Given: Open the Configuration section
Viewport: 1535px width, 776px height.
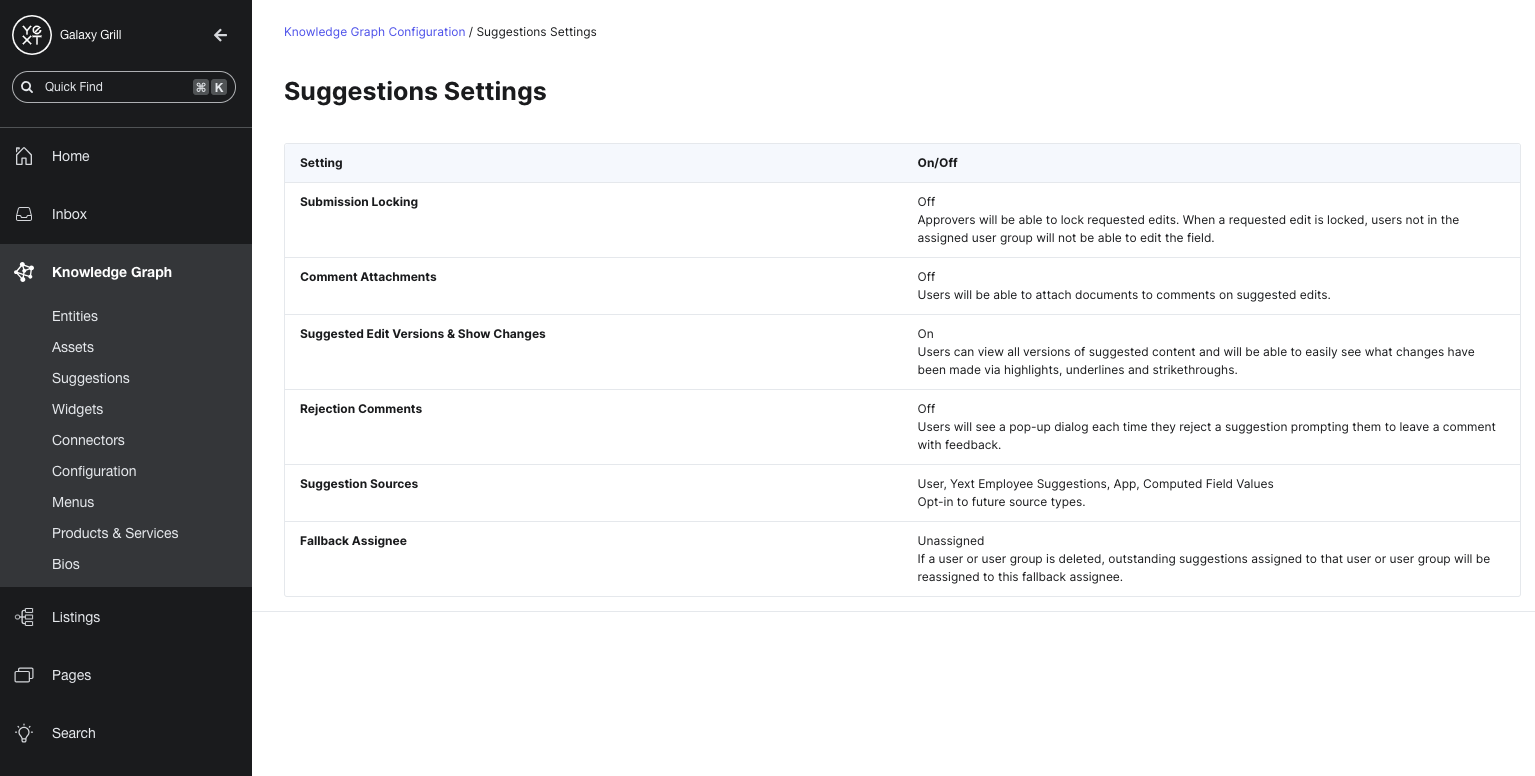Looking at the screenshot, I should 93,471.
